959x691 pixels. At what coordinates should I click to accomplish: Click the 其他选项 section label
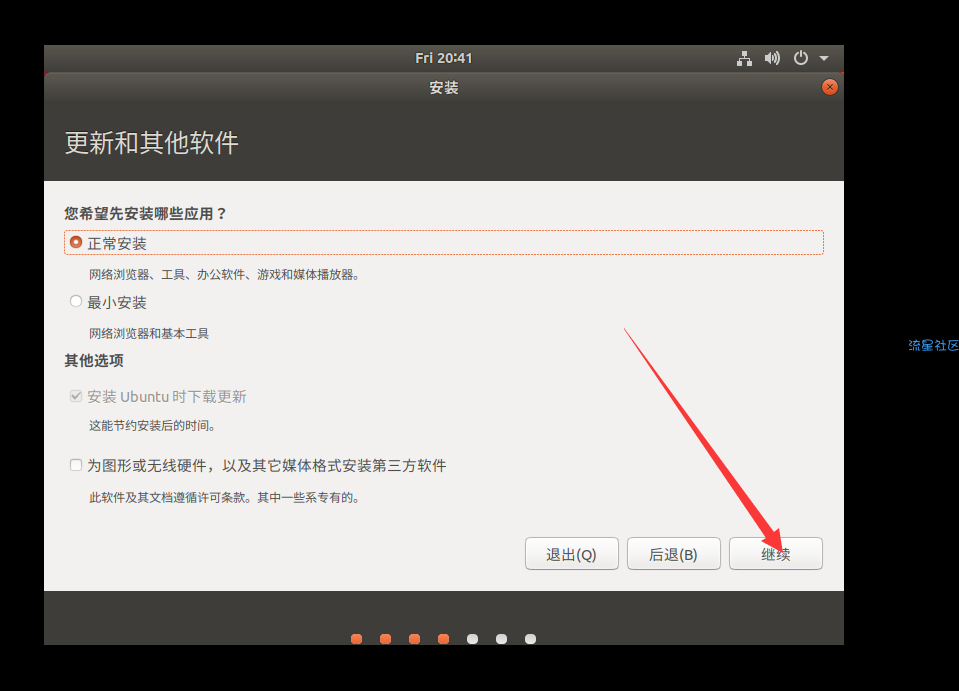click(x=94, y=361)
